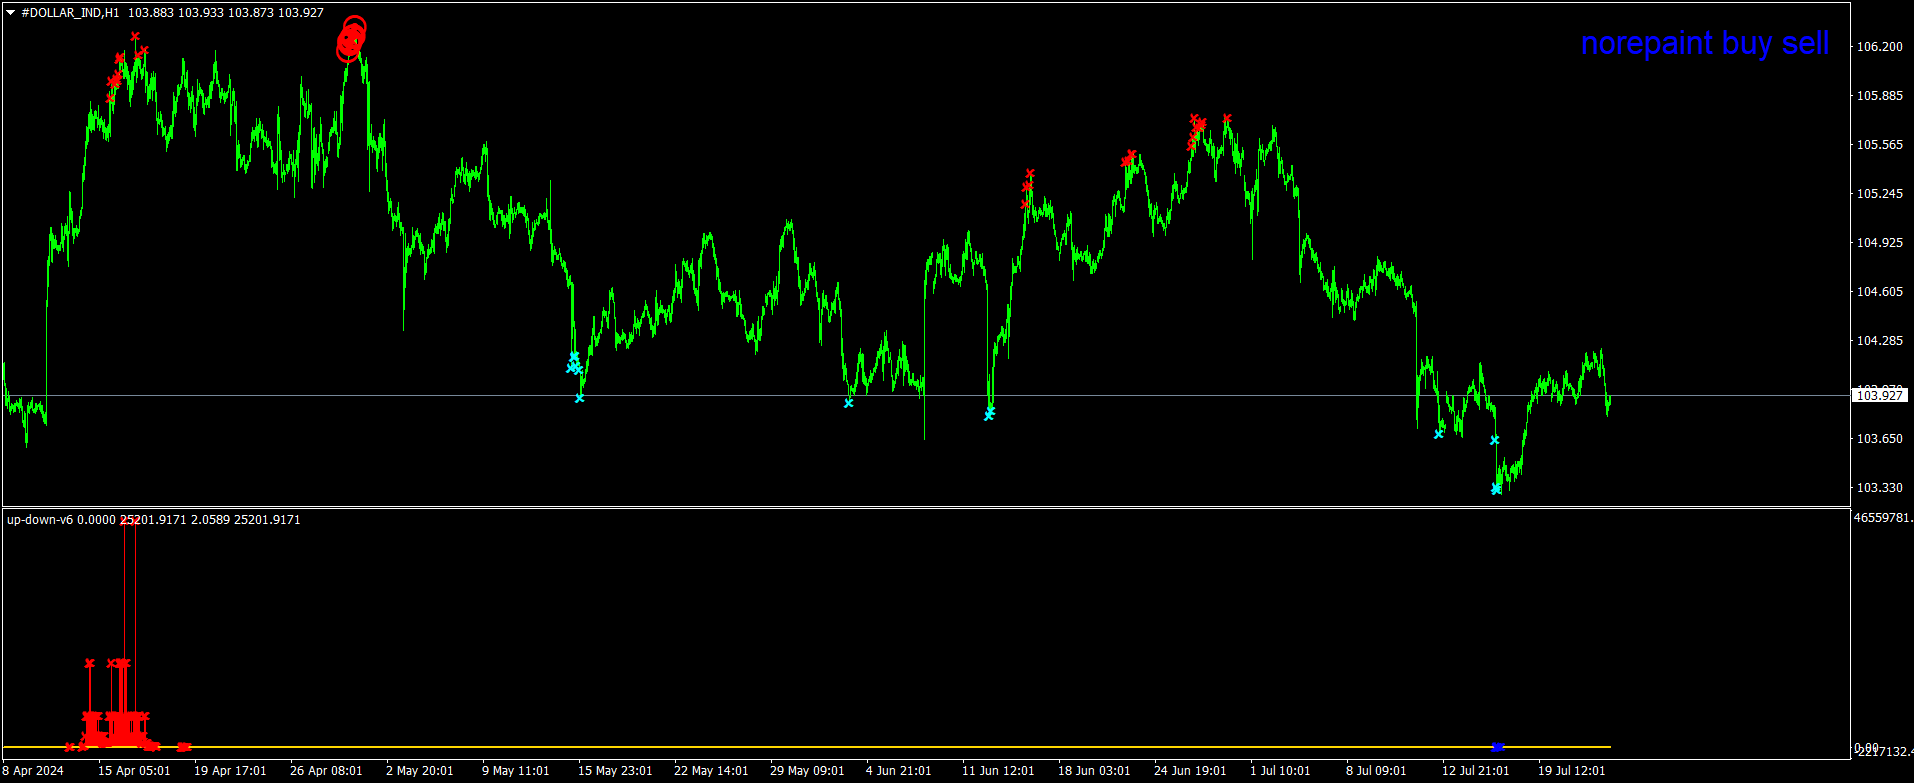Click the 8 Apr 2024 date label
Screen dimensions: 1914x783
click(x=33, y=771)
